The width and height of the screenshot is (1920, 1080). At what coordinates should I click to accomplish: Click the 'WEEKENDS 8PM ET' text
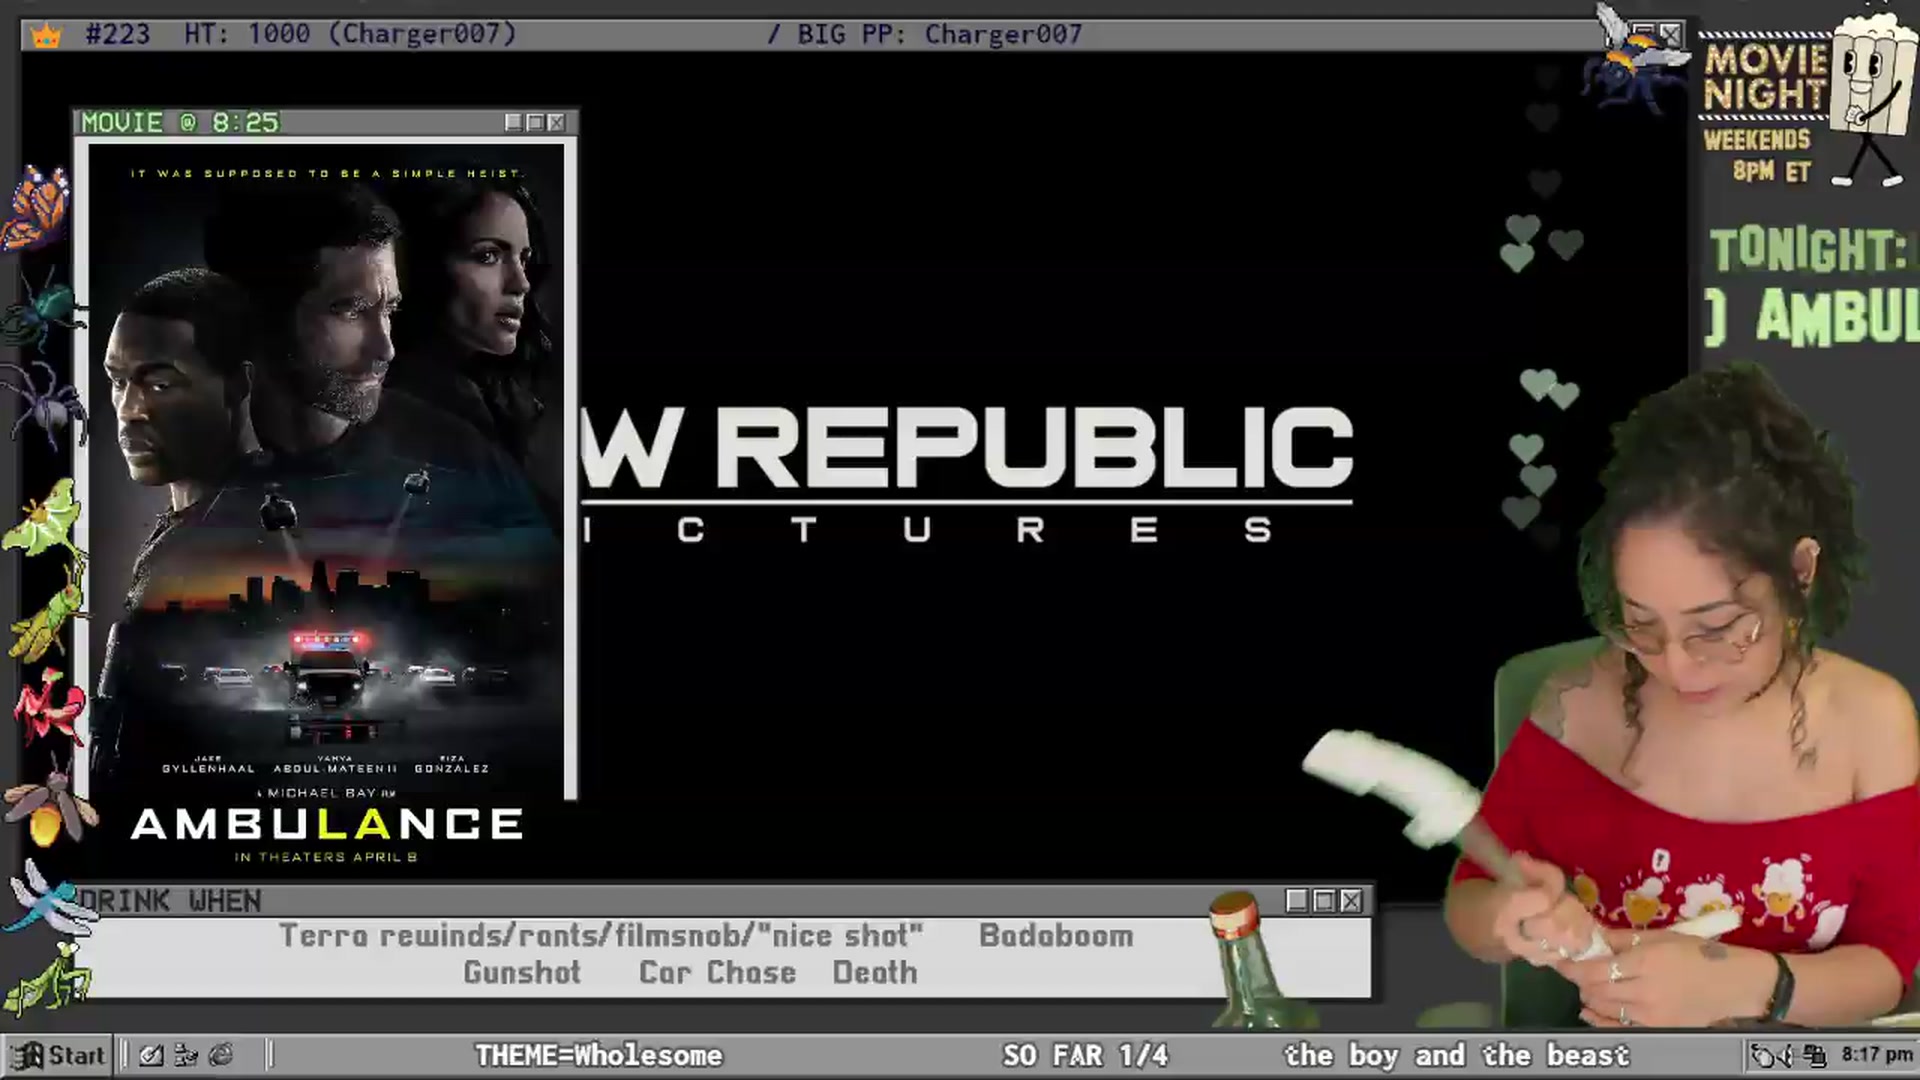click(1758, 155)
